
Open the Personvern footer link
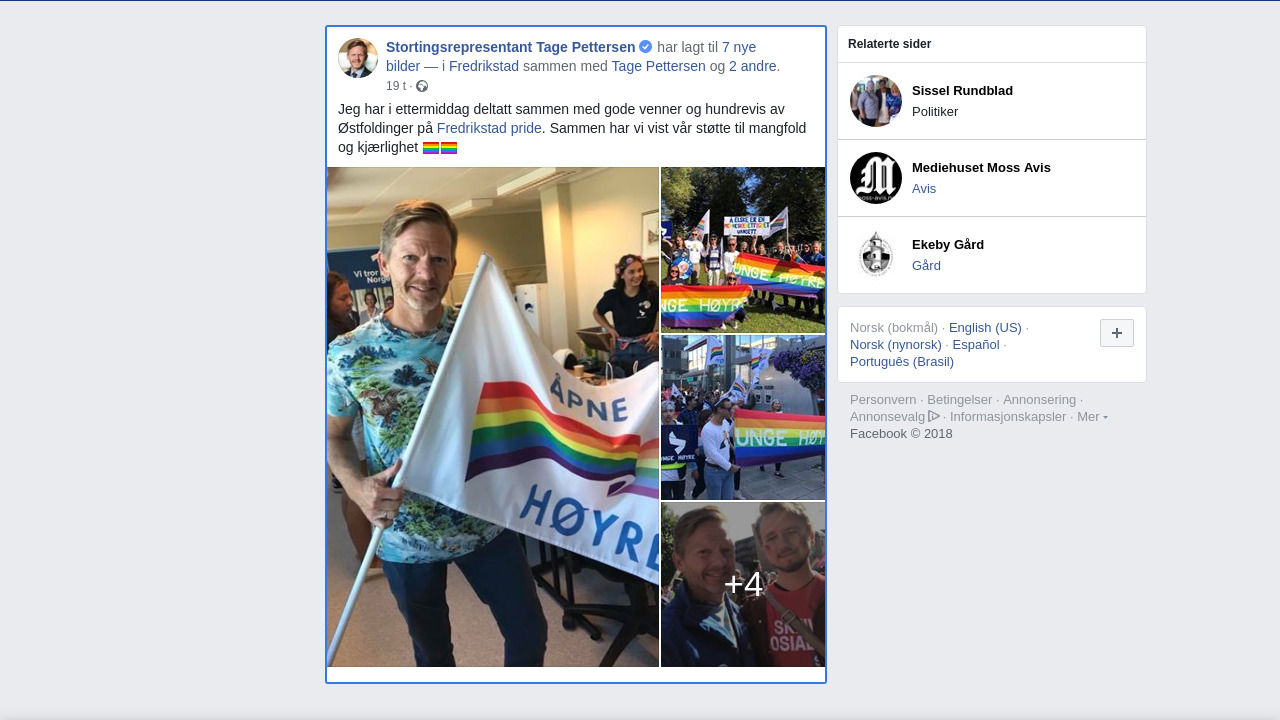coord(883,400)
